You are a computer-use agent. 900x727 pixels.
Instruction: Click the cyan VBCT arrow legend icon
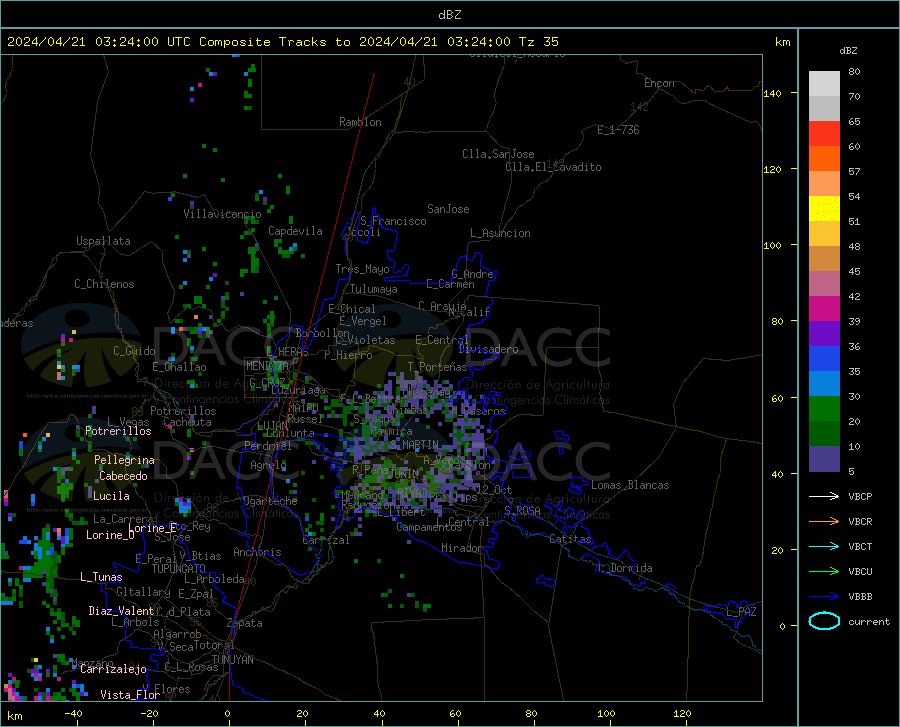click(x=824, y=546)
